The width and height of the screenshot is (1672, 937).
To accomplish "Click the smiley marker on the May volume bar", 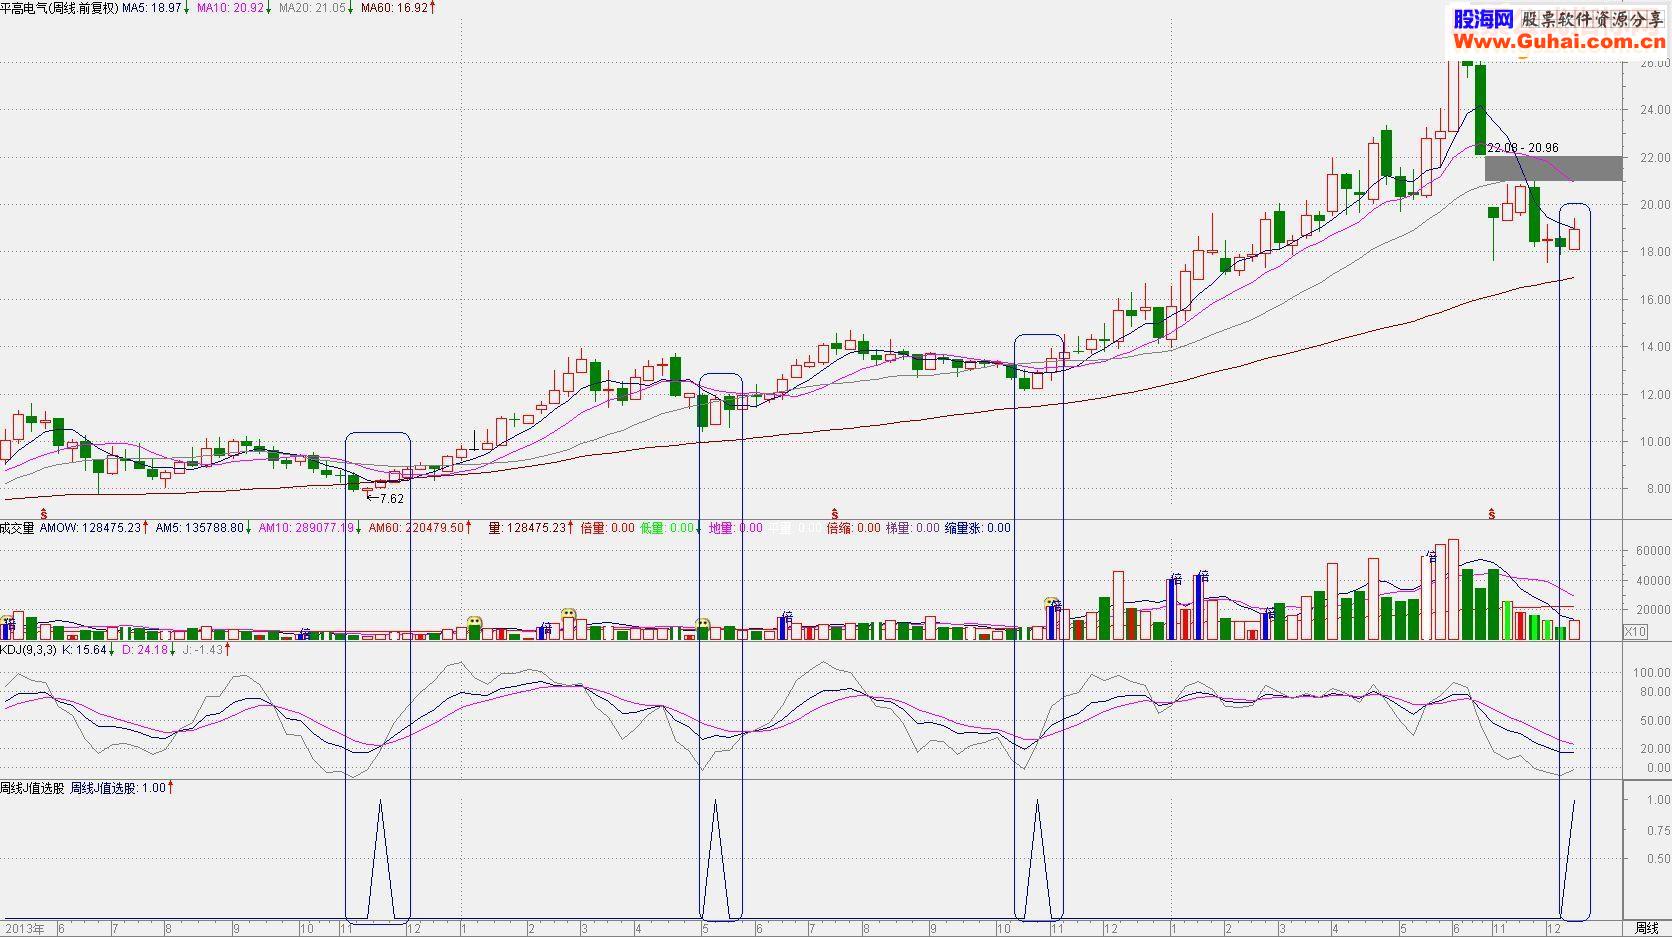I will point(703,624).
